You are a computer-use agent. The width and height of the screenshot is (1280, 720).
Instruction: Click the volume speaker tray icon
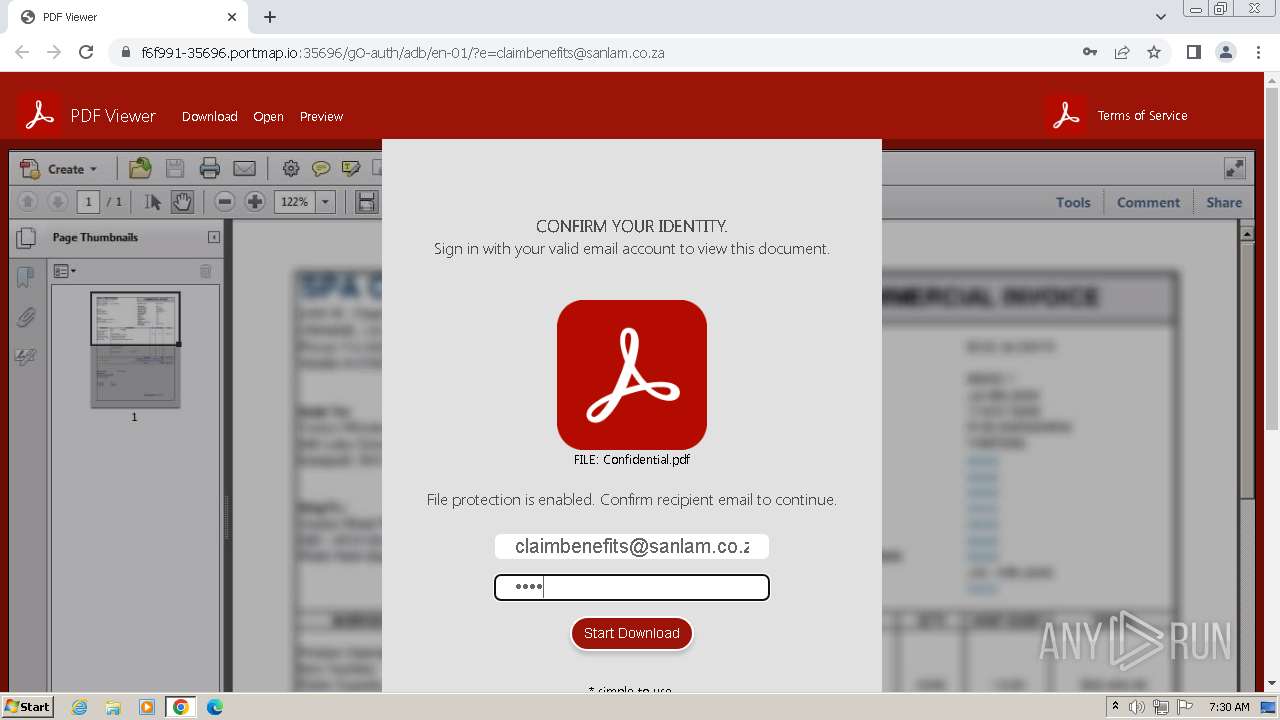[1136, 707]
